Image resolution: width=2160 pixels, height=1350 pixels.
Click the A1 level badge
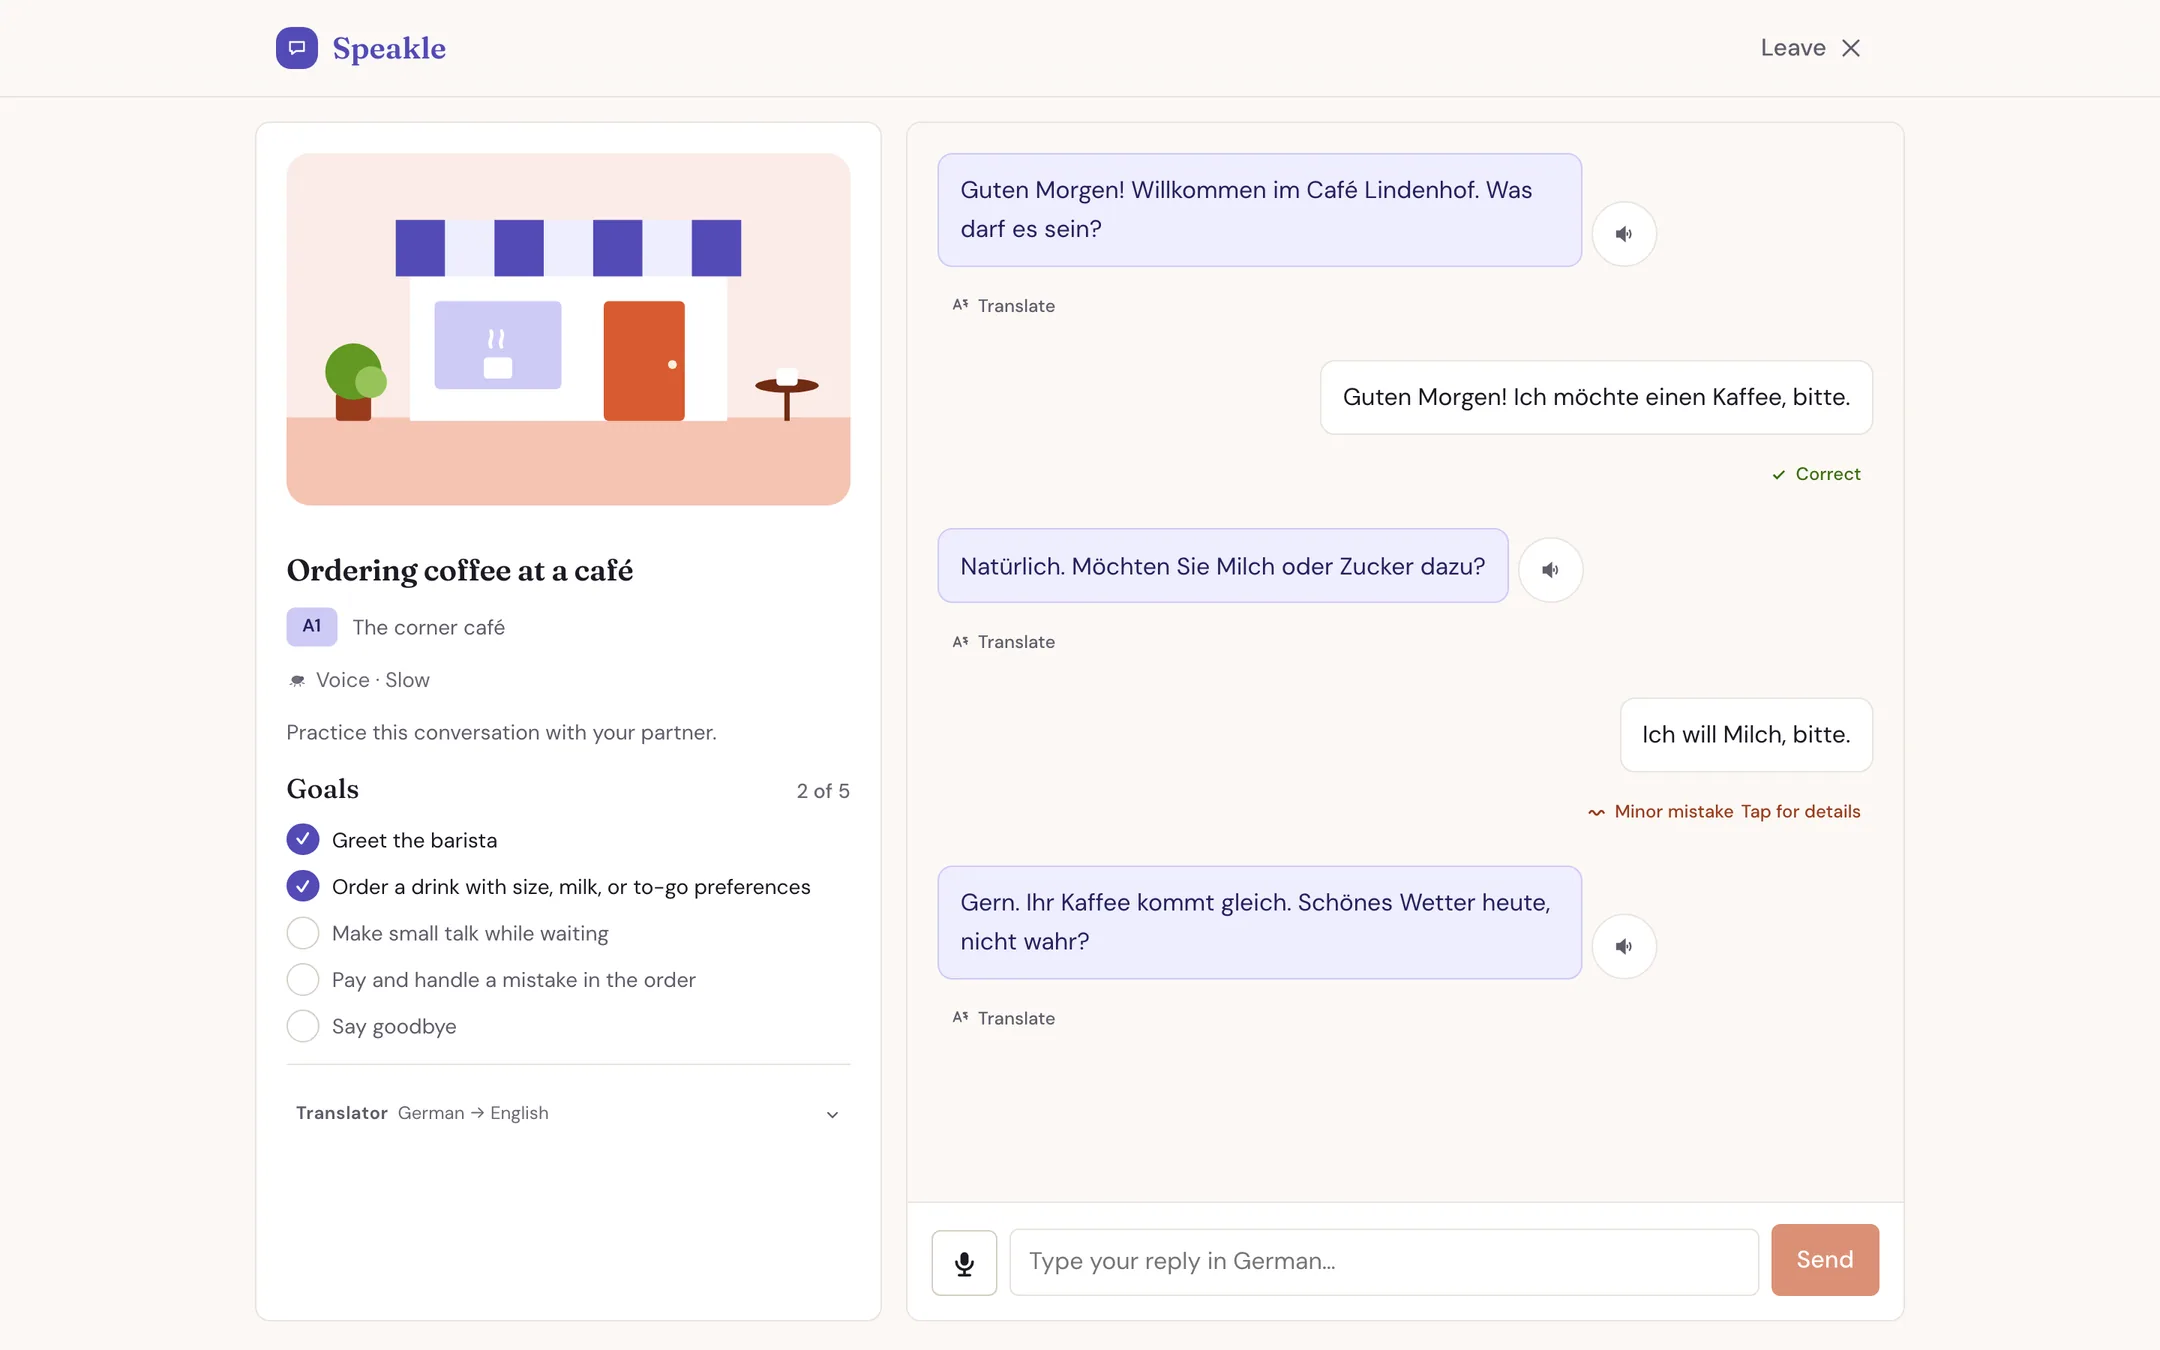coord(312,627)
